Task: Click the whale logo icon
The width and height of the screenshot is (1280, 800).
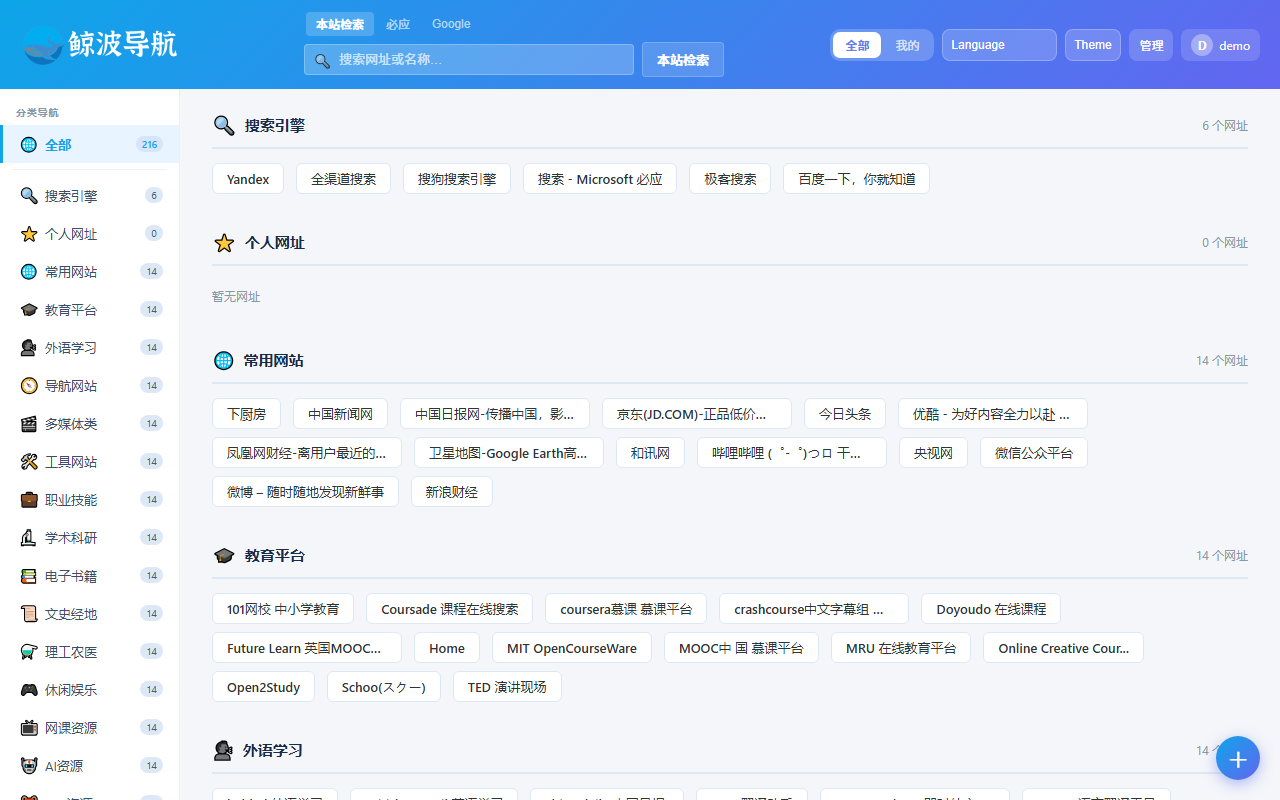Action: click(x=43, y=44)
